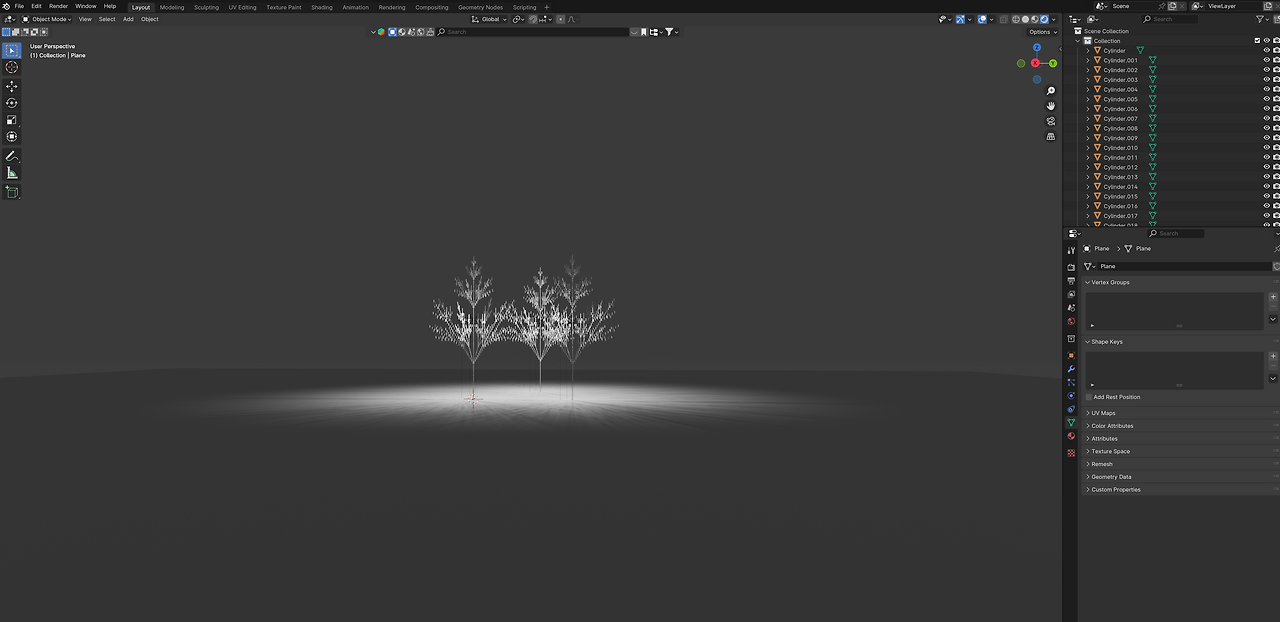Open the Scene properties tab
The width and height of the screenshot is (1280, 622).
pyautogui.click(x=1071, y=308)
